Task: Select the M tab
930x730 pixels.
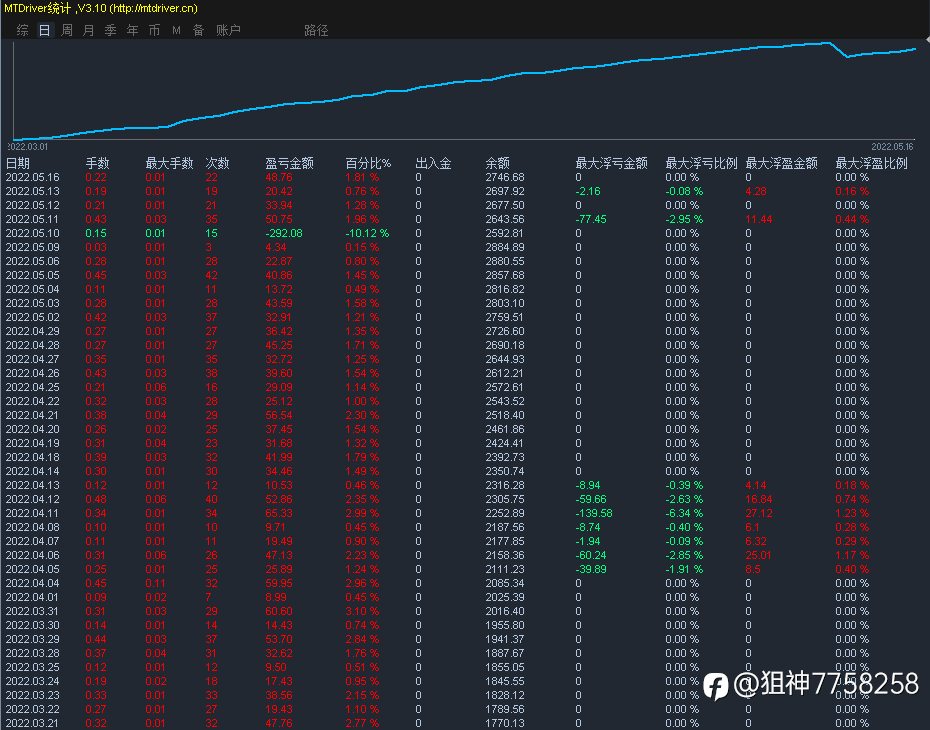Action: point(176,30)
